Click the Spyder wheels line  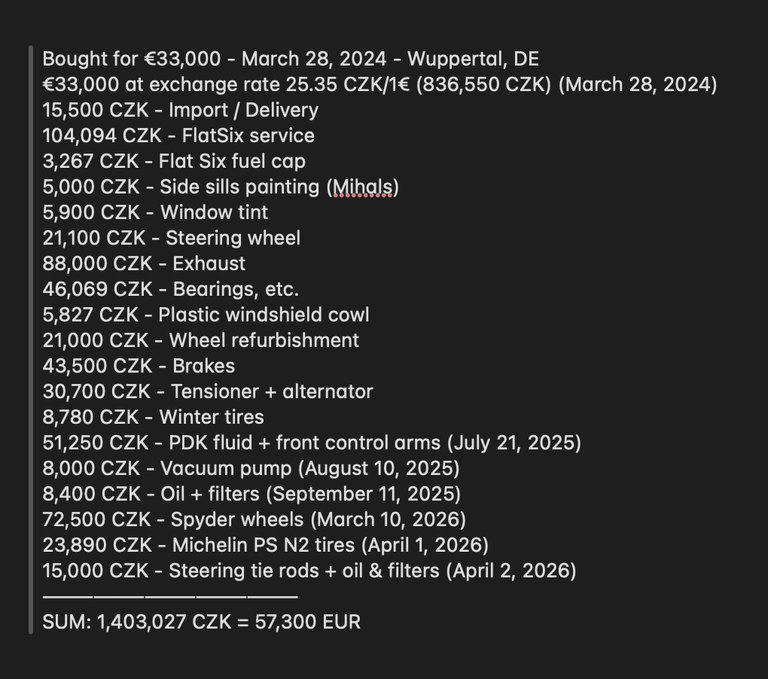(254, 520)
